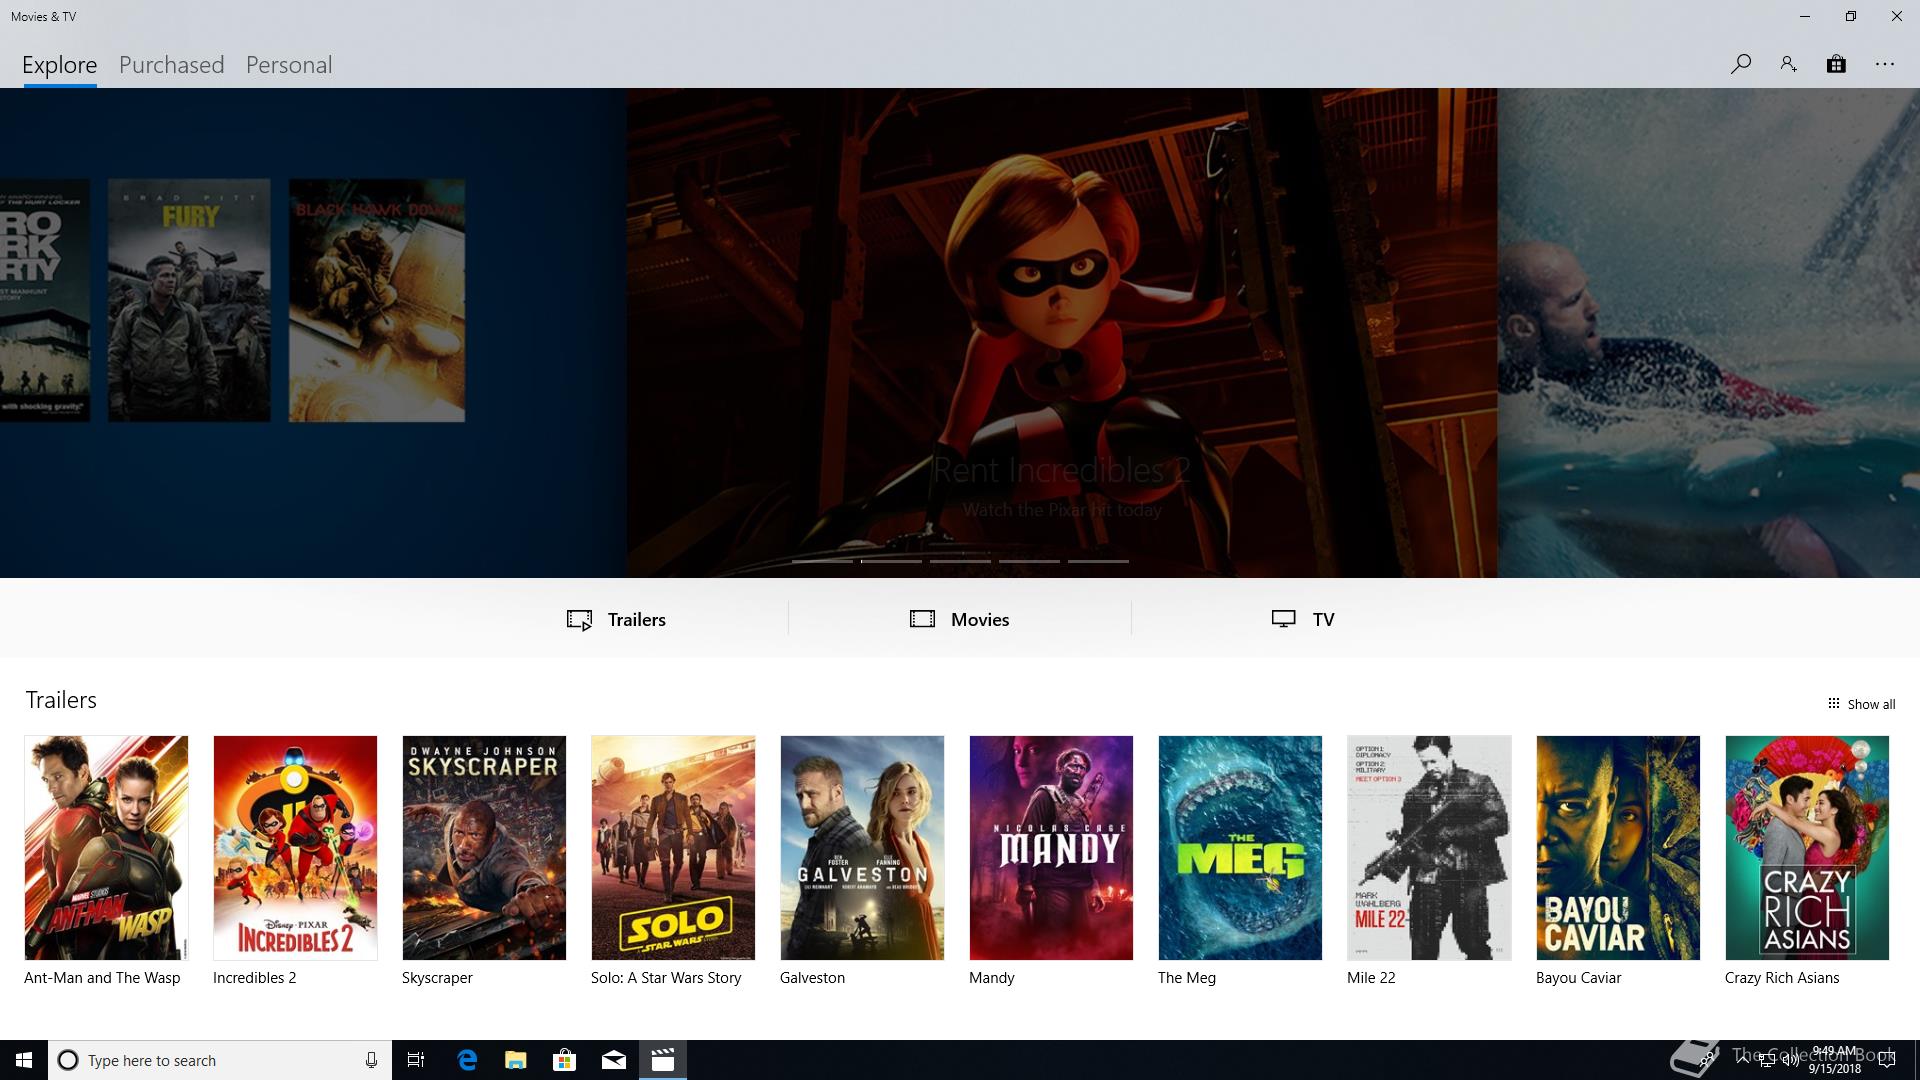
Task: Open the volume control in system tray
Action: pyautogui.click(x=1791, y=1061)
